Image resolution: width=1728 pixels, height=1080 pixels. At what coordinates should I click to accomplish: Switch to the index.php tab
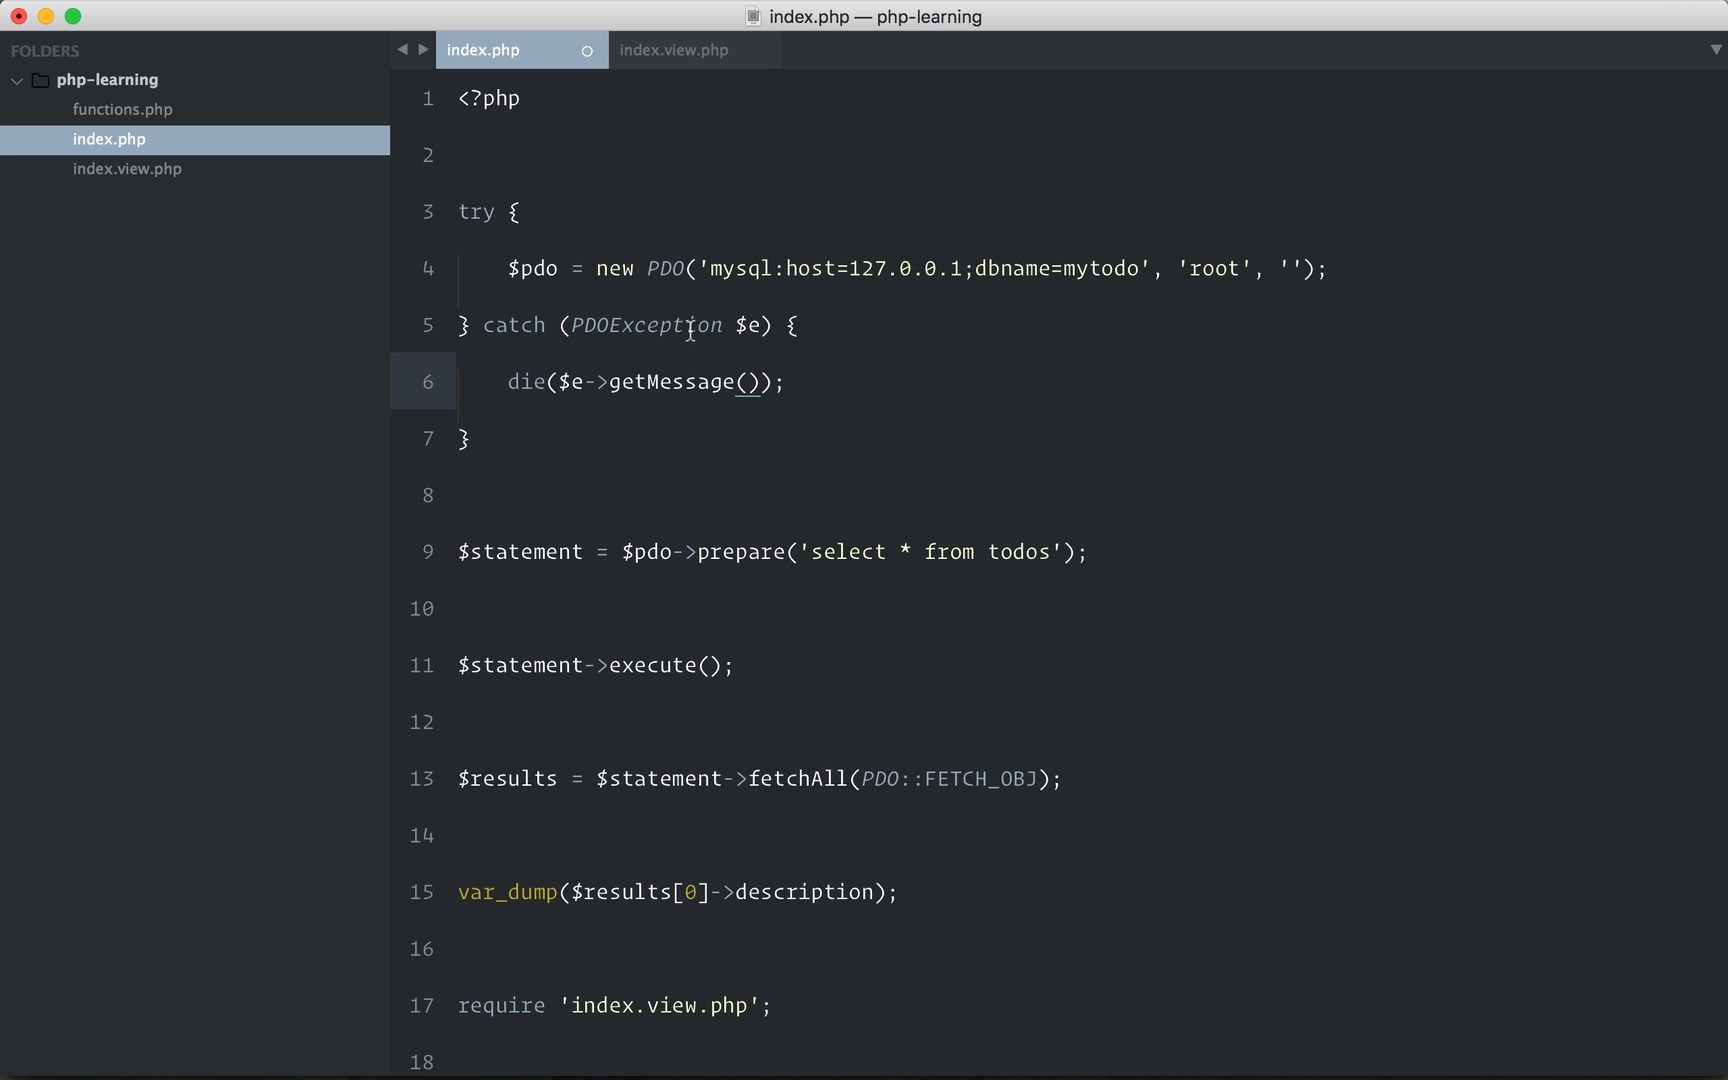click(521, 50)
